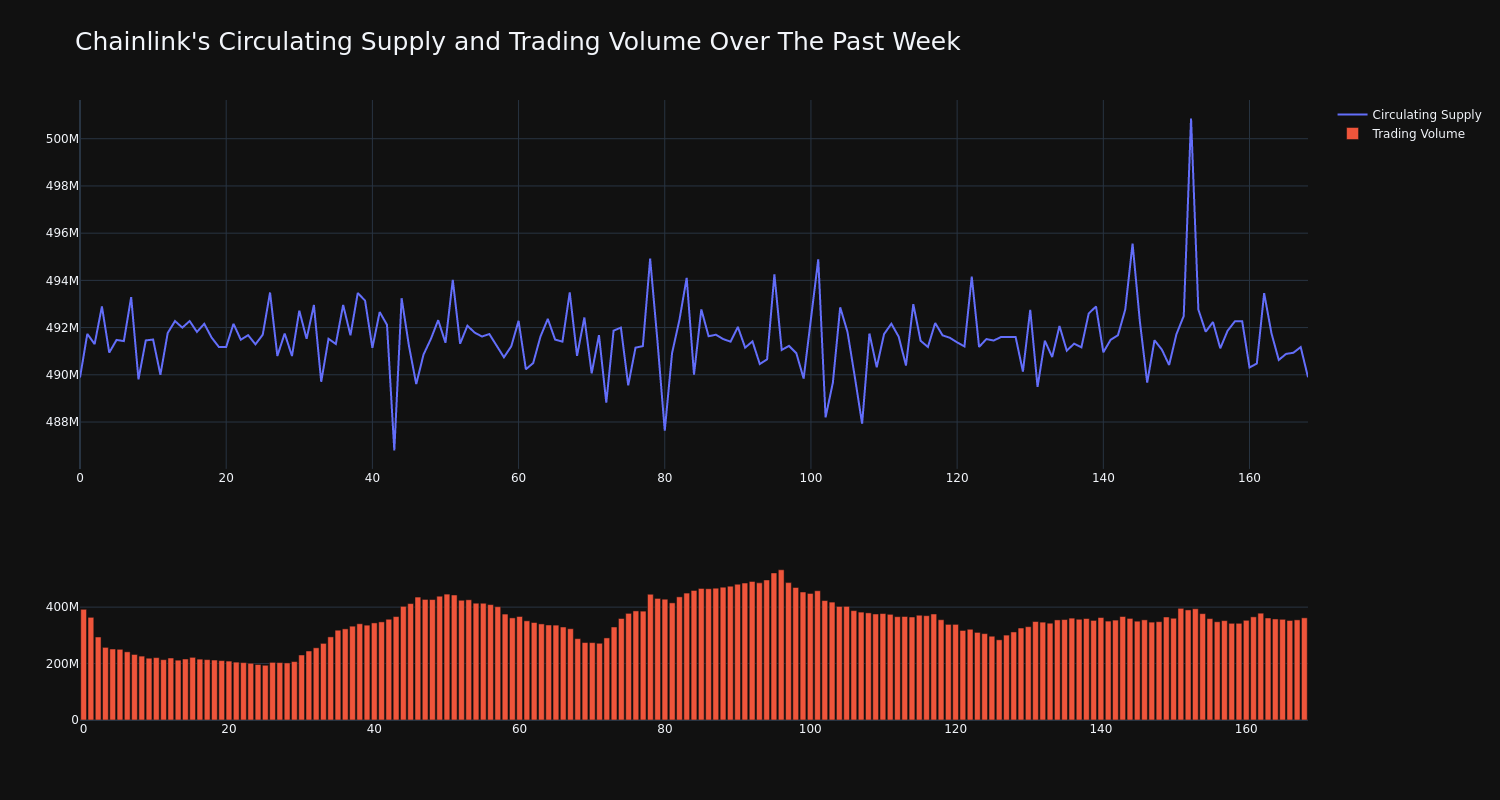Click the 498M y-axis label
1500x800 pixels.
(62, 186)
